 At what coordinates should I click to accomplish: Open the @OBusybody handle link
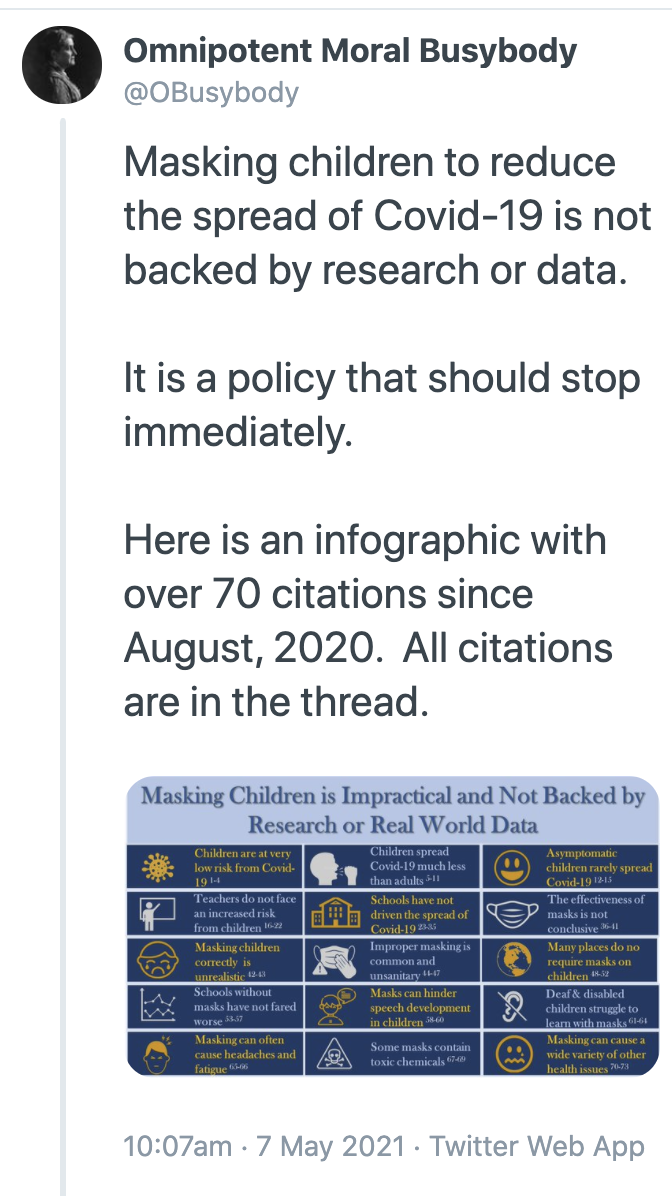pos(211,93)
